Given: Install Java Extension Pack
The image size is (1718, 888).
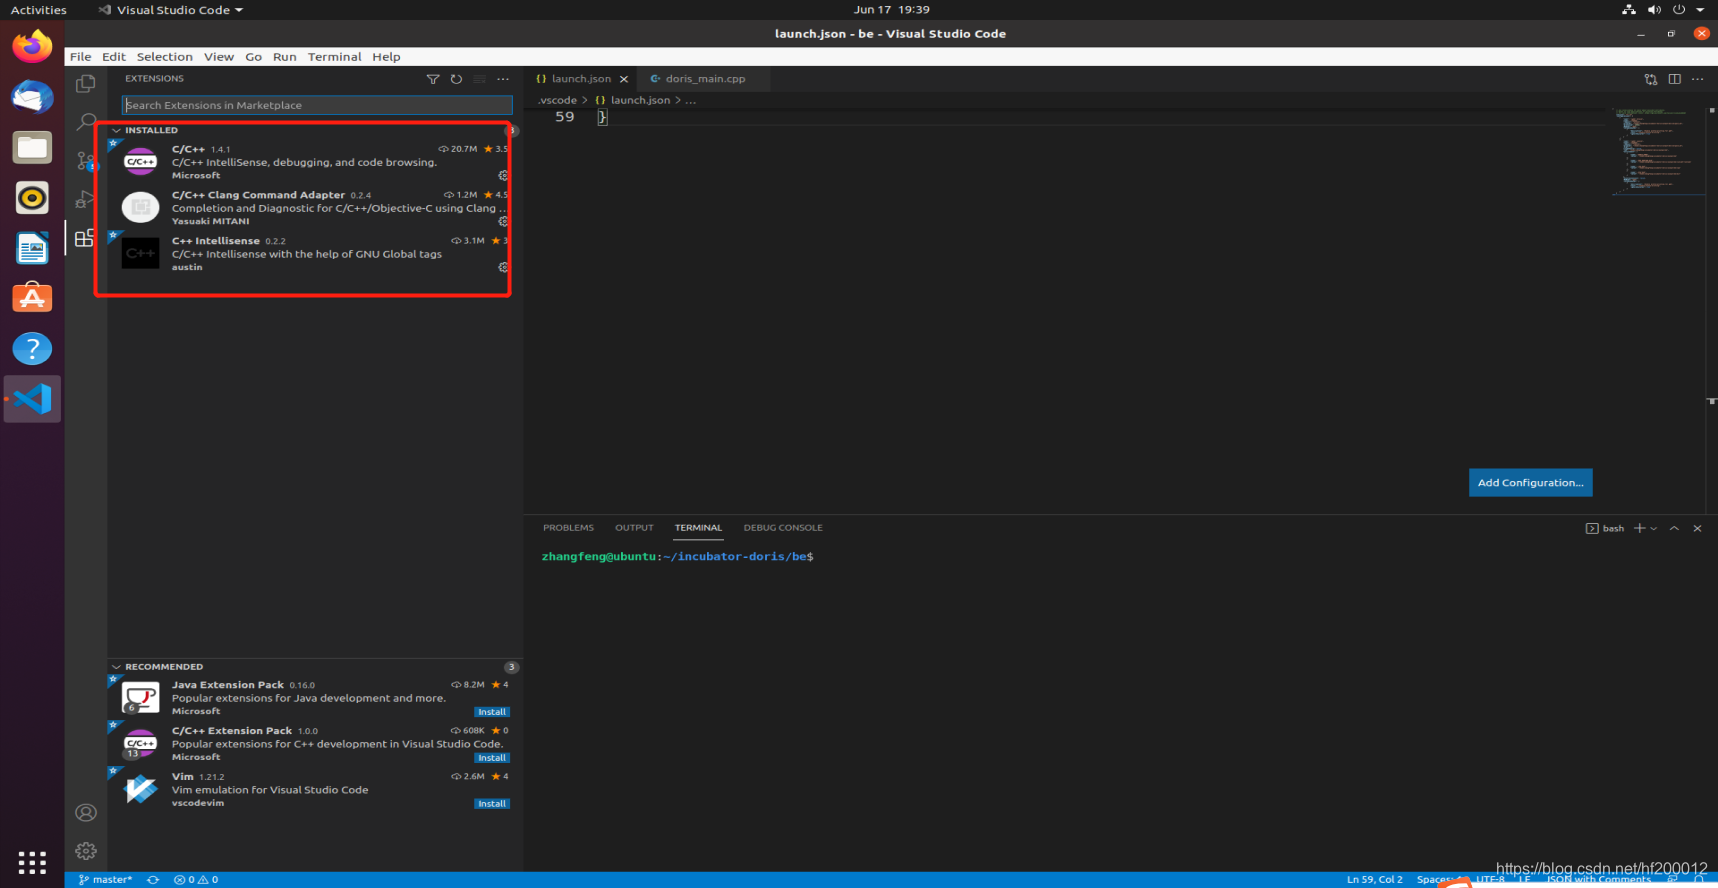Looking at the screenshot, I should pyautogui.click(x=492, y=712).
